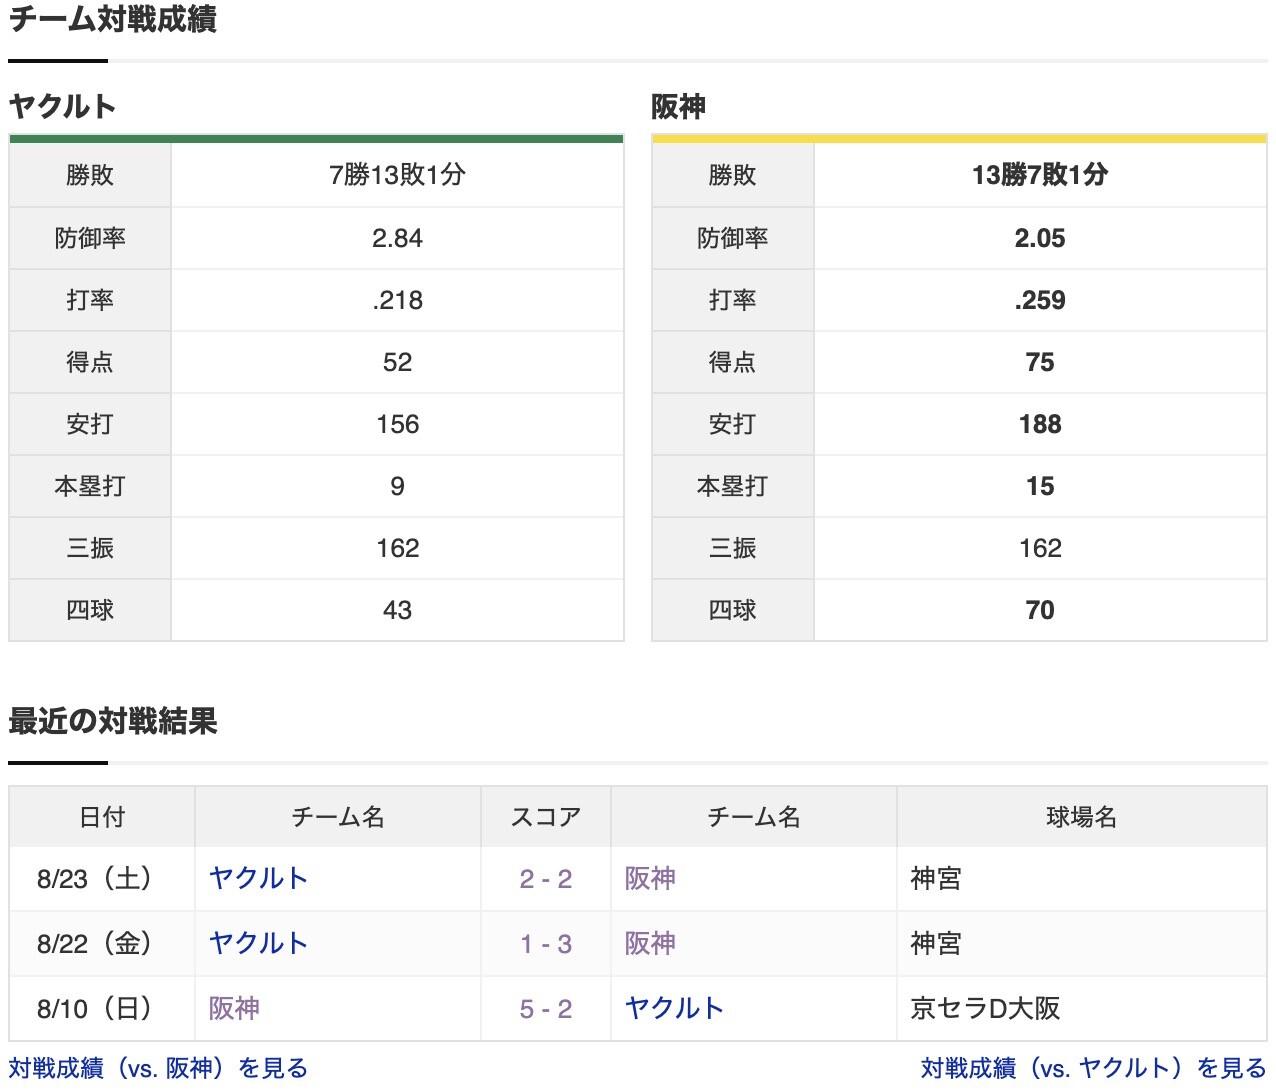Screen dimensions: 1276x1092
Task: Click Yakult record 7勝13敗1分
Action: tap(397, 175)
